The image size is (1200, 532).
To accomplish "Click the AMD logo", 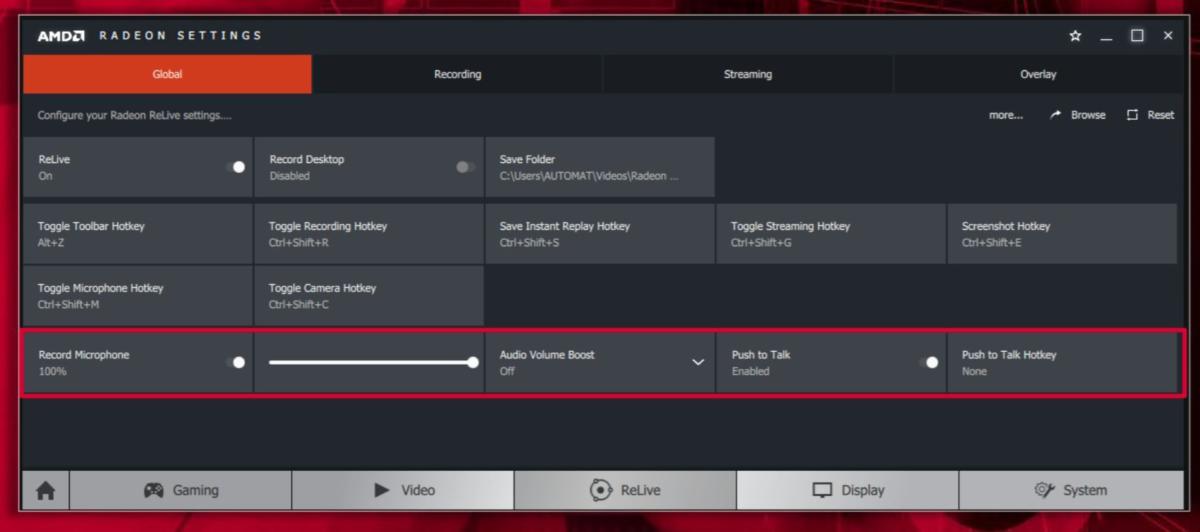I will [61, 36].
